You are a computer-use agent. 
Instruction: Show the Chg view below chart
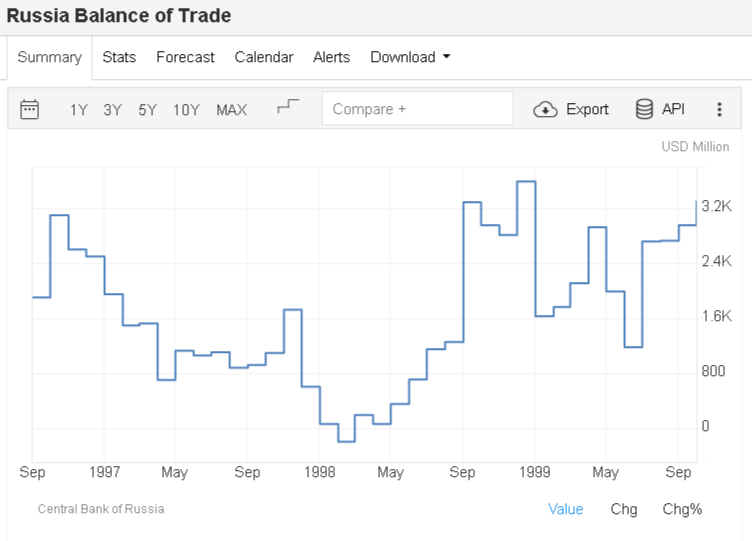(x=624, y=509)
